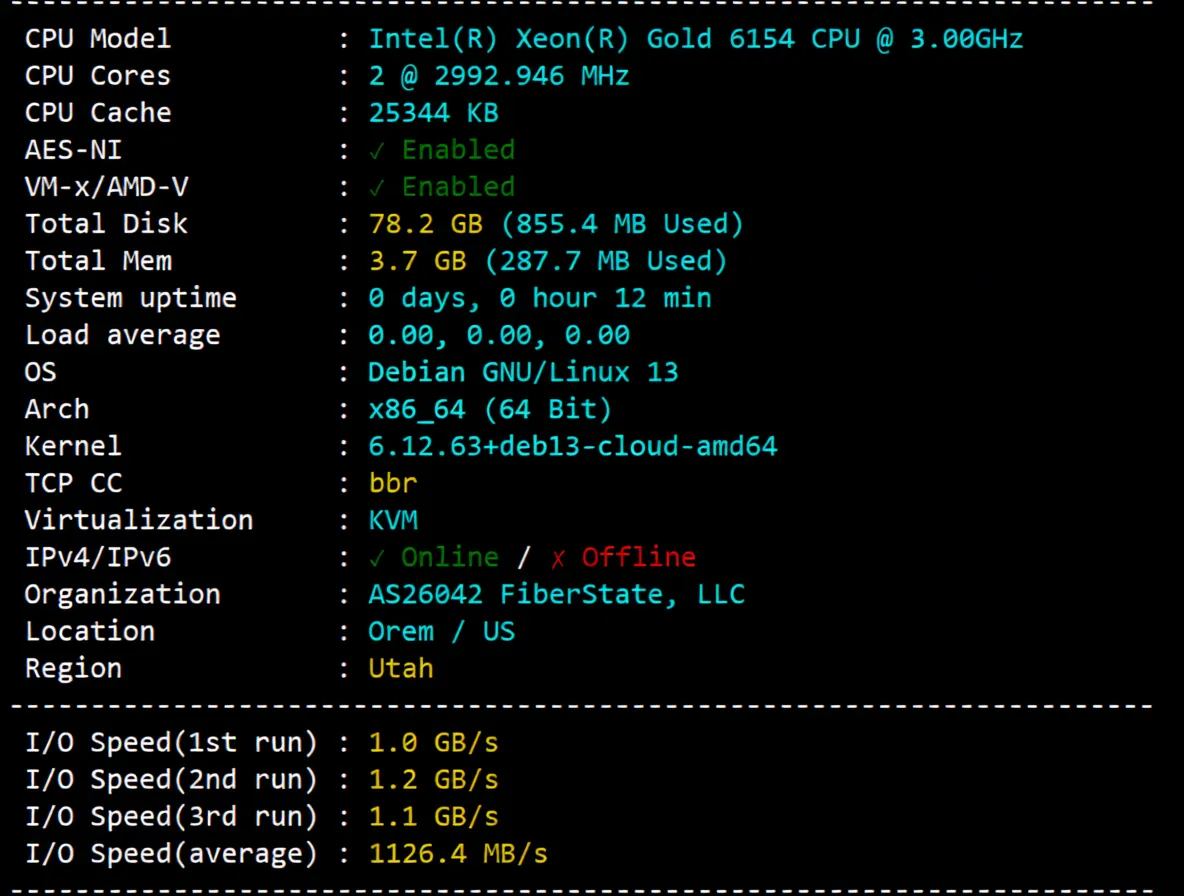
Task: Click the Orem / US location text
Action: (442, 630)
